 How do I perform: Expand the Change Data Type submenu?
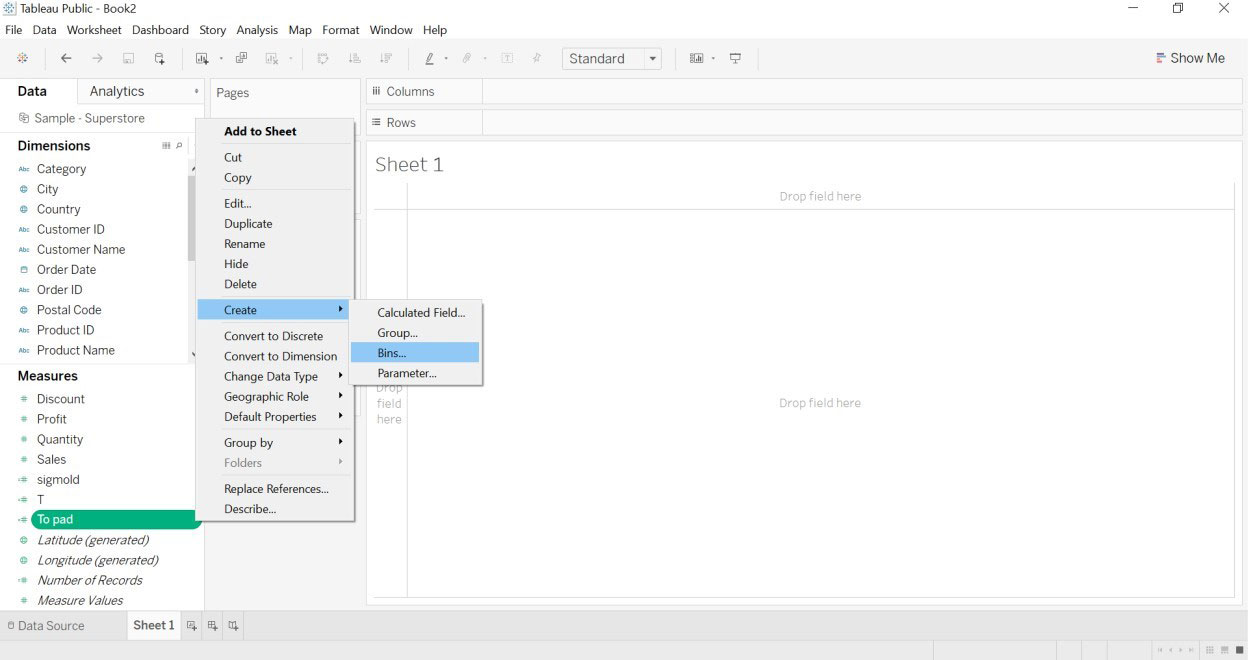275,377
